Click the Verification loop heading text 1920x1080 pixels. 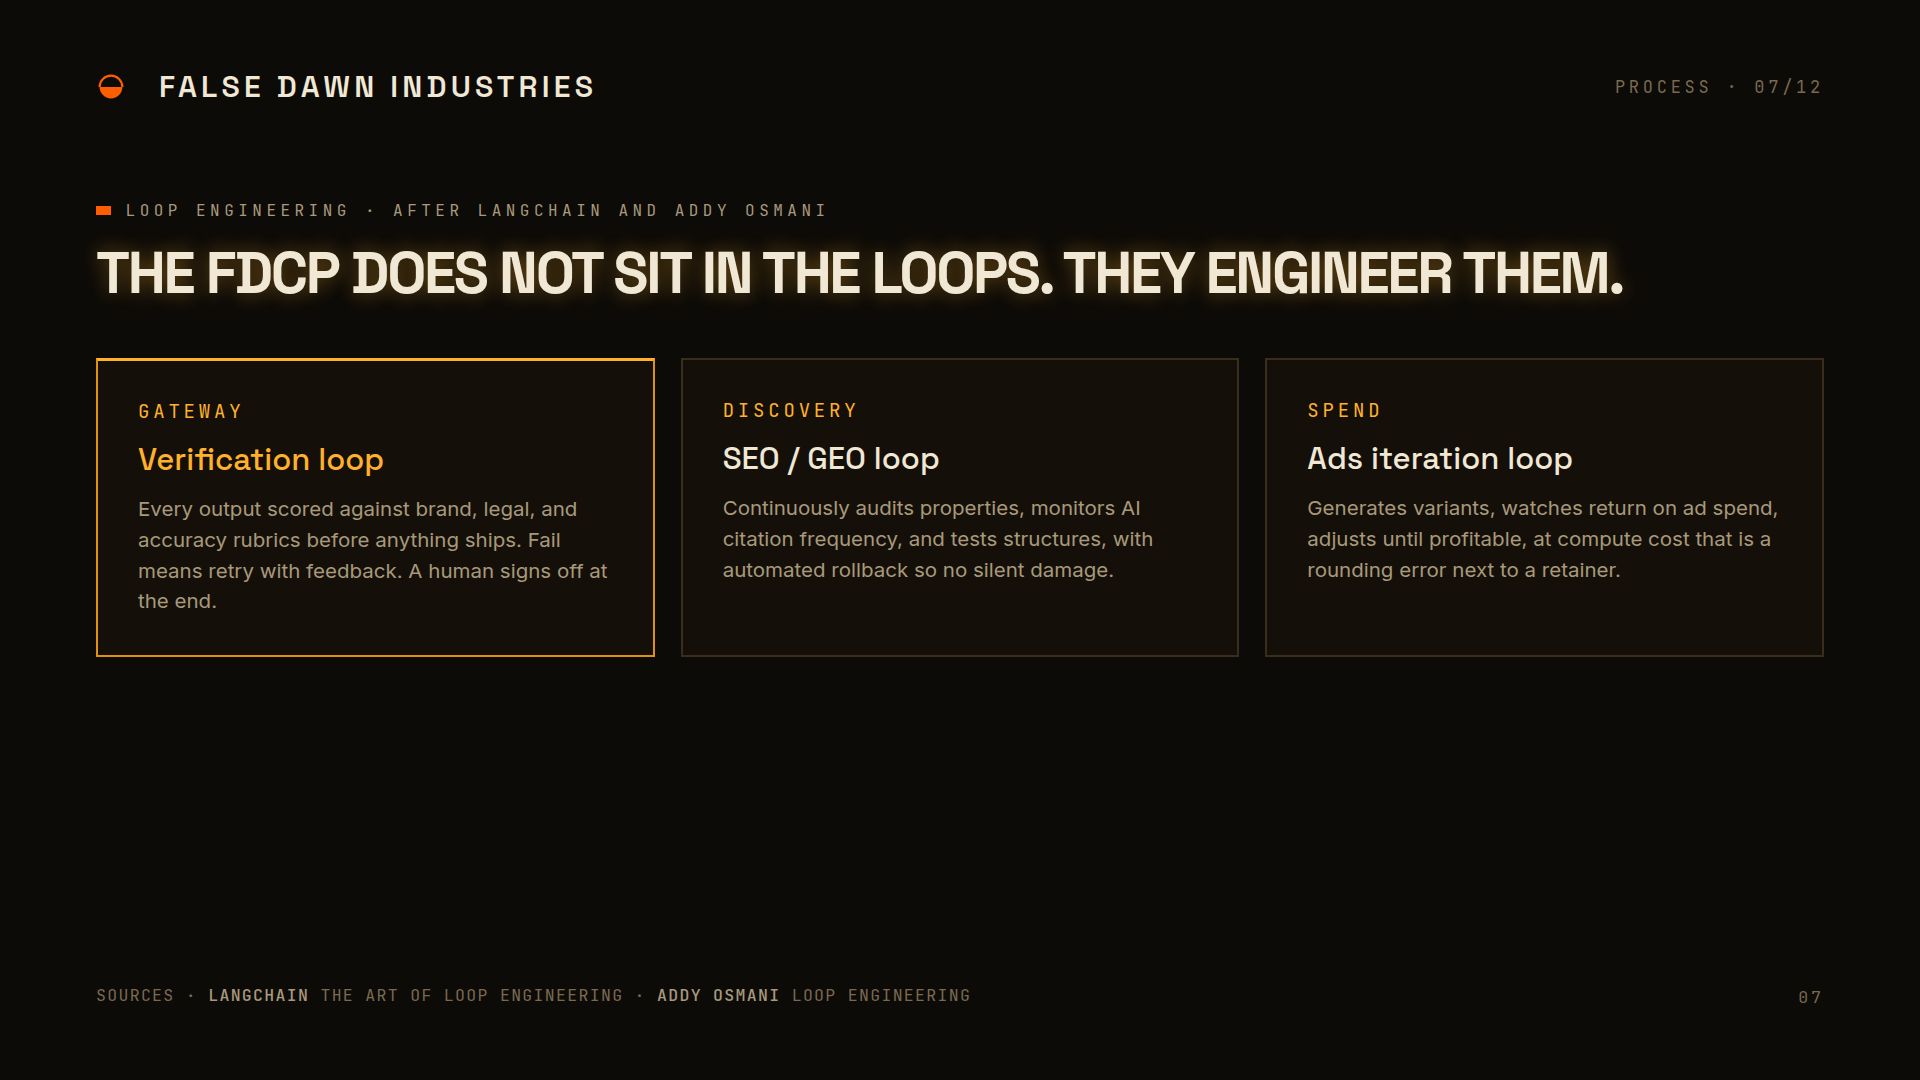click(x=261, y=459)
